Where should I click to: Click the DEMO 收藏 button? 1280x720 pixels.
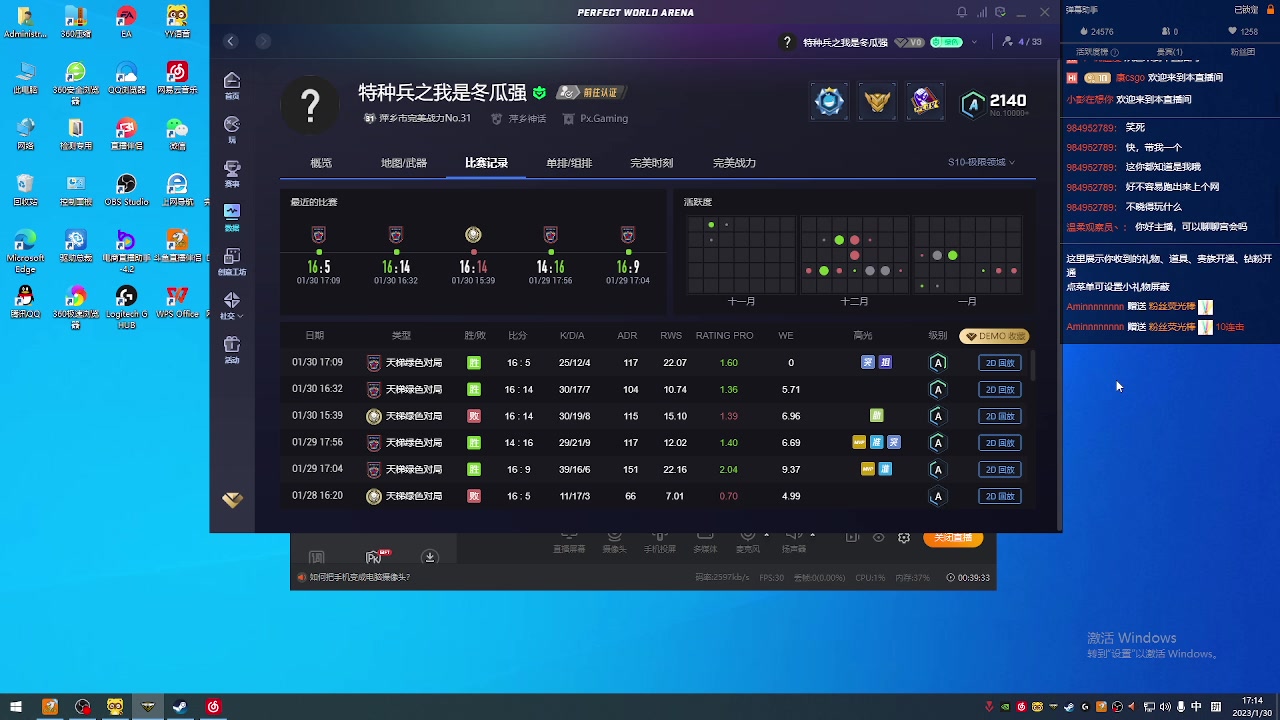click(x=994, y=336)
